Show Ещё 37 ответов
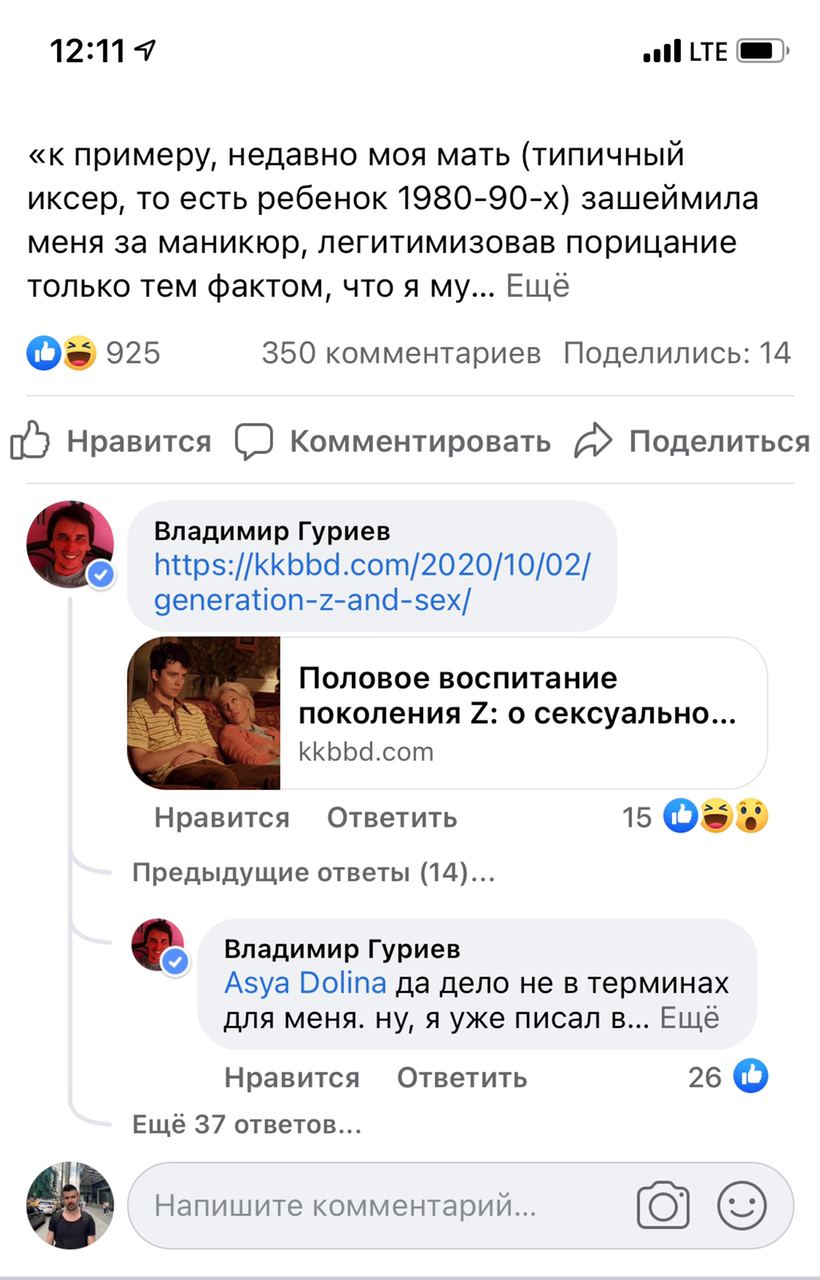This screenshot has width=820, height=1280. (246, 1125)
